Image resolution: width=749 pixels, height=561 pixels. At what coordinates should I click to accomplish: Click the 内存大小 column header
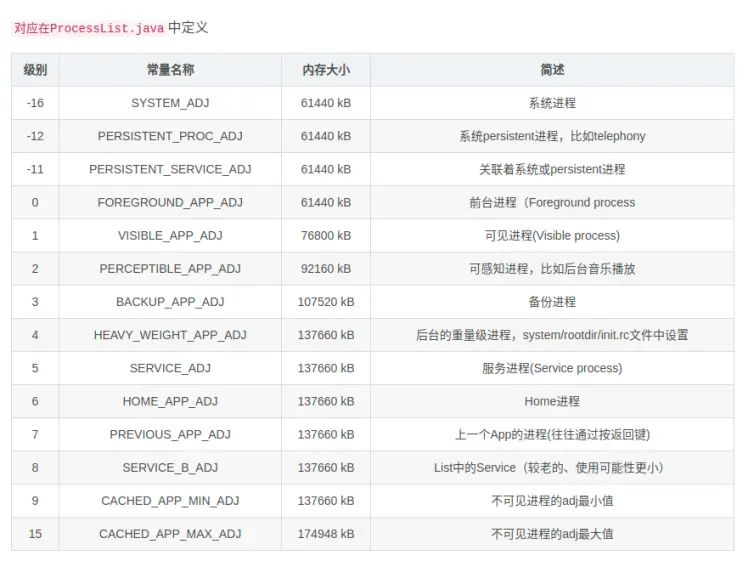[326, 70]
